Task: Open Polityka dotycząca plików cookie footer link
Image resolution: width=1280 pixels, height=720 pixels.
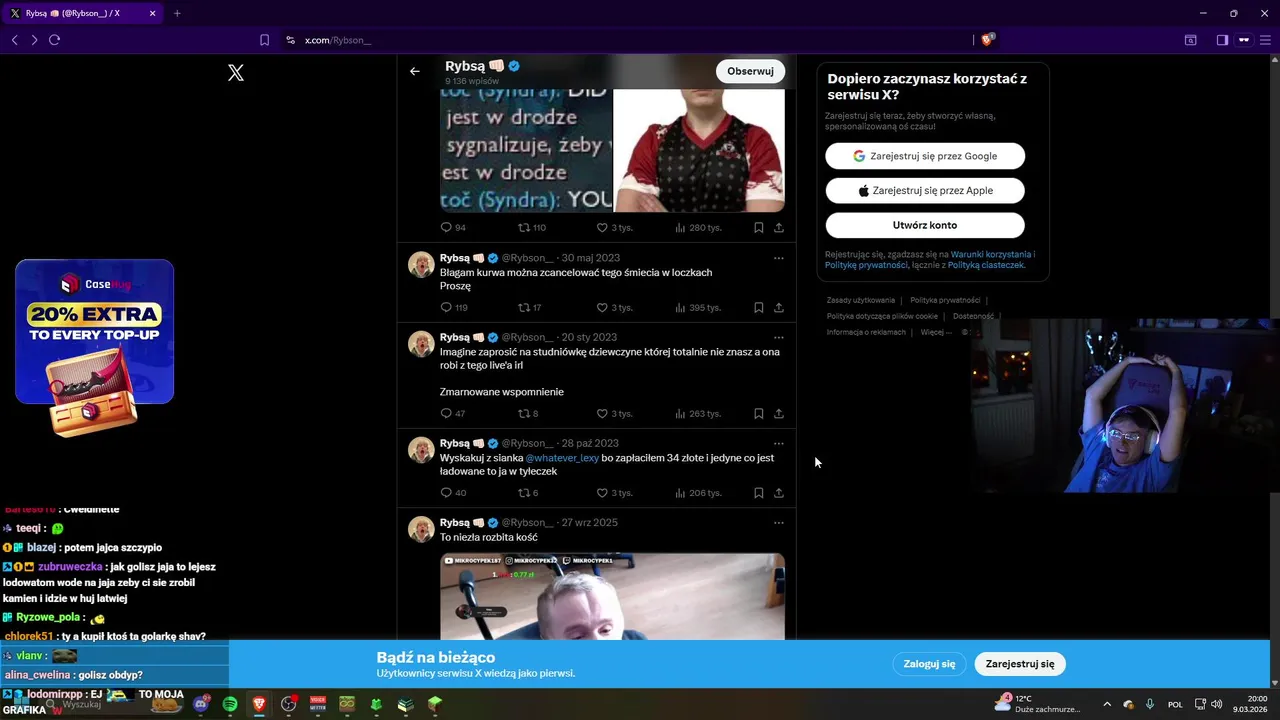Action: tap(882, 316)
